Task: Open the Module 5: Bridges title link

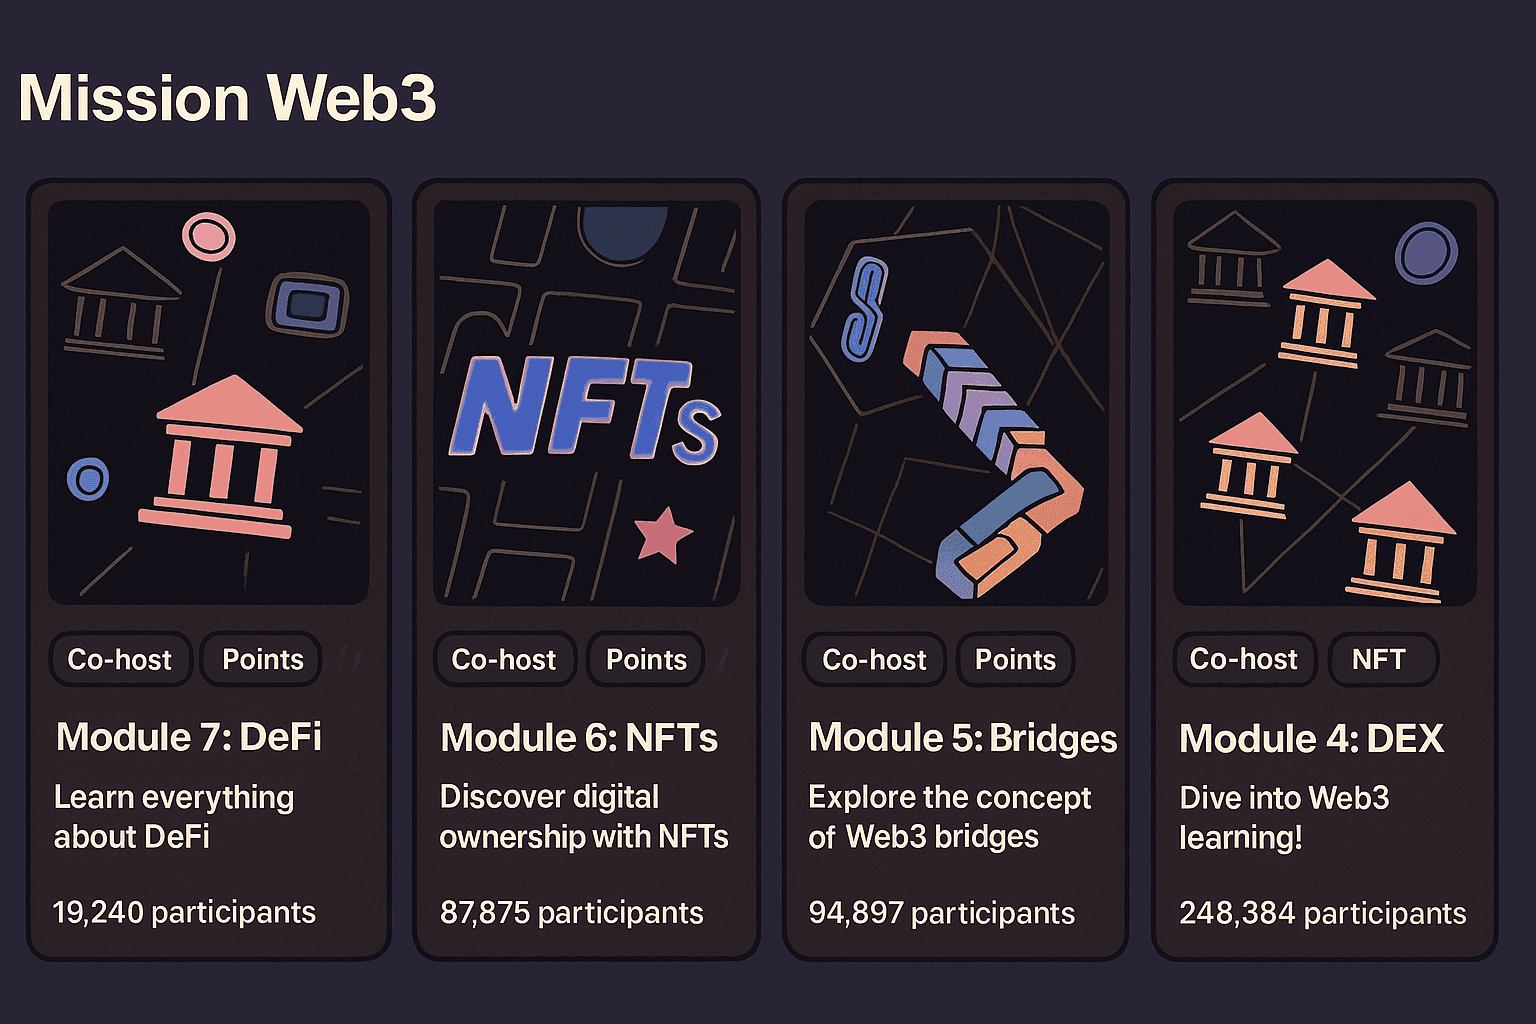Action: tap(962, 738)
